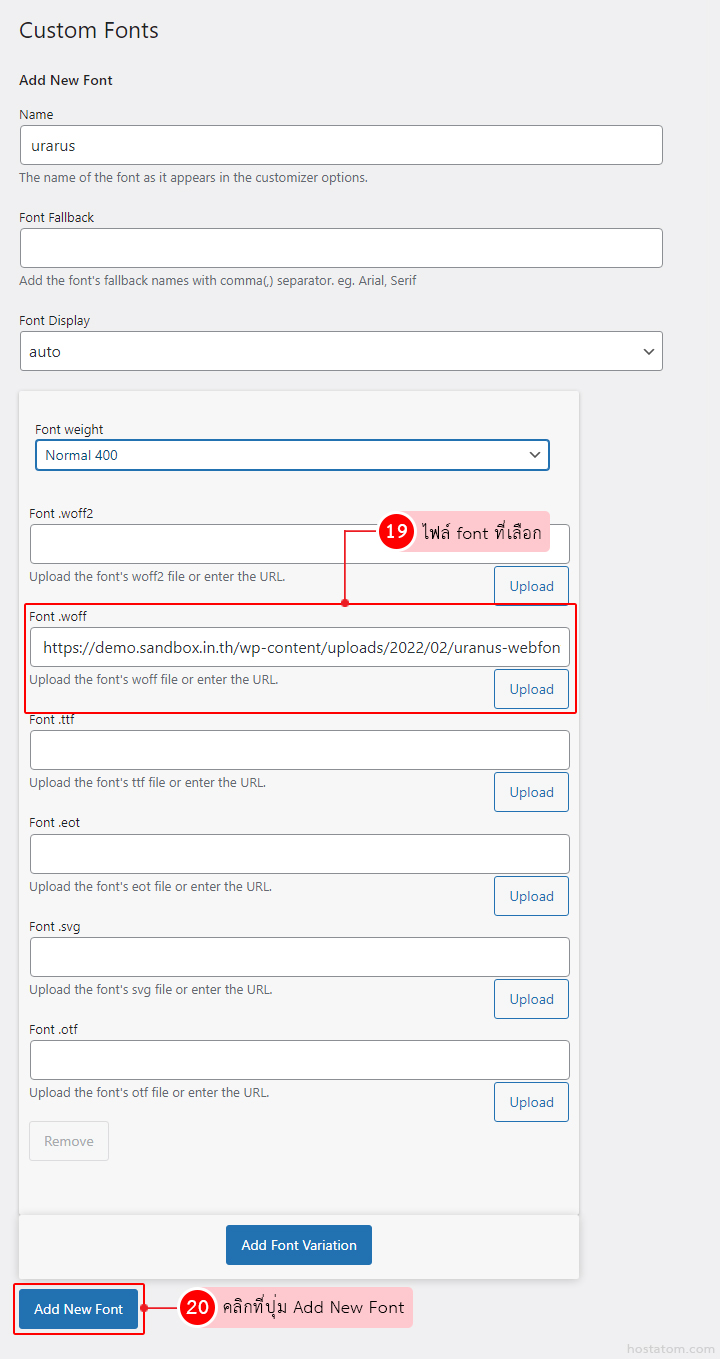Click Upload button for otf font
The width and height of the screenshot is (720, 1359).
pyautogui.click(x=531, y=1102)
